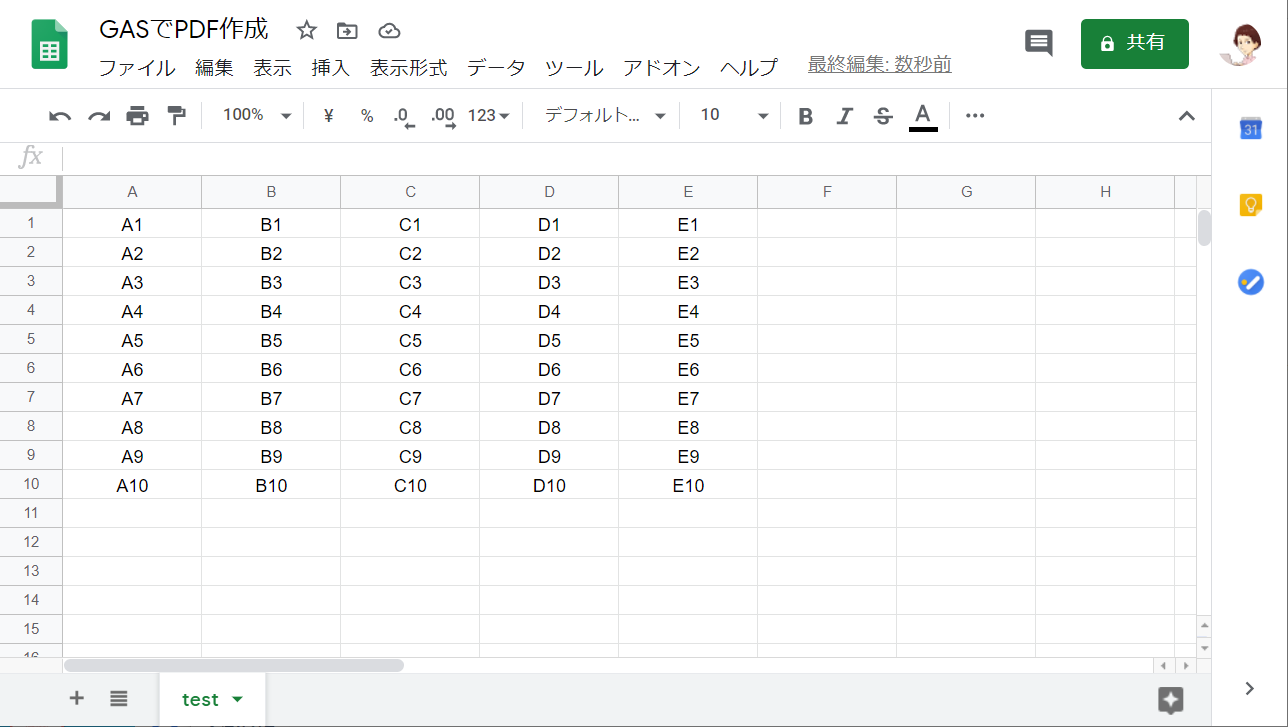Screen dimensions: 1288x727
Task: Open the 表示 menu
Action: pyautogui.click(x=272, y=67)
